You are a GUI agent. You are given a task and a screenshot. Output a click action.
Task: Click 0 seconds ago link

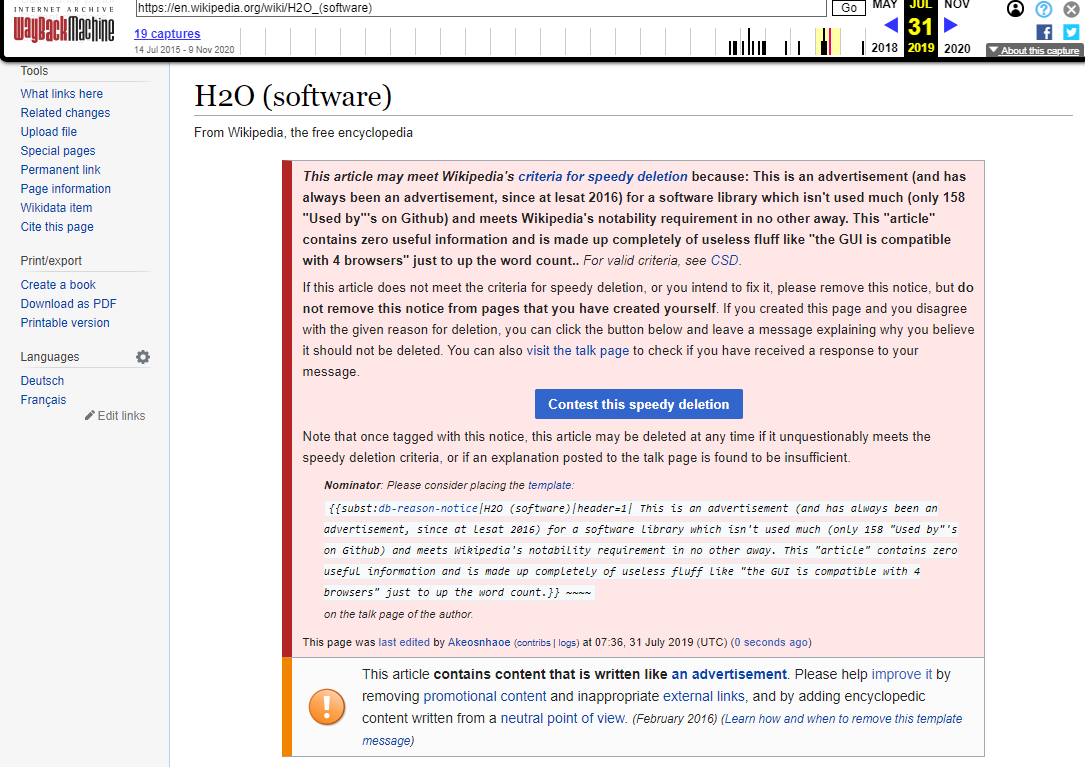tap(771, 642)
